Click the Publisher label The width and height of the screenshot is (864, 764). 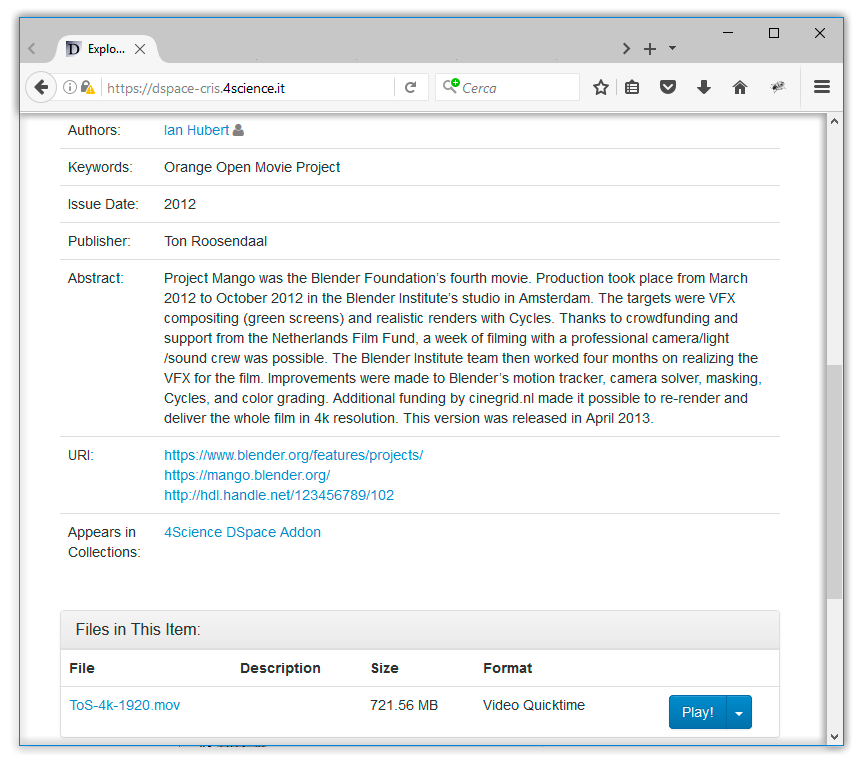(x=99, y=241)
